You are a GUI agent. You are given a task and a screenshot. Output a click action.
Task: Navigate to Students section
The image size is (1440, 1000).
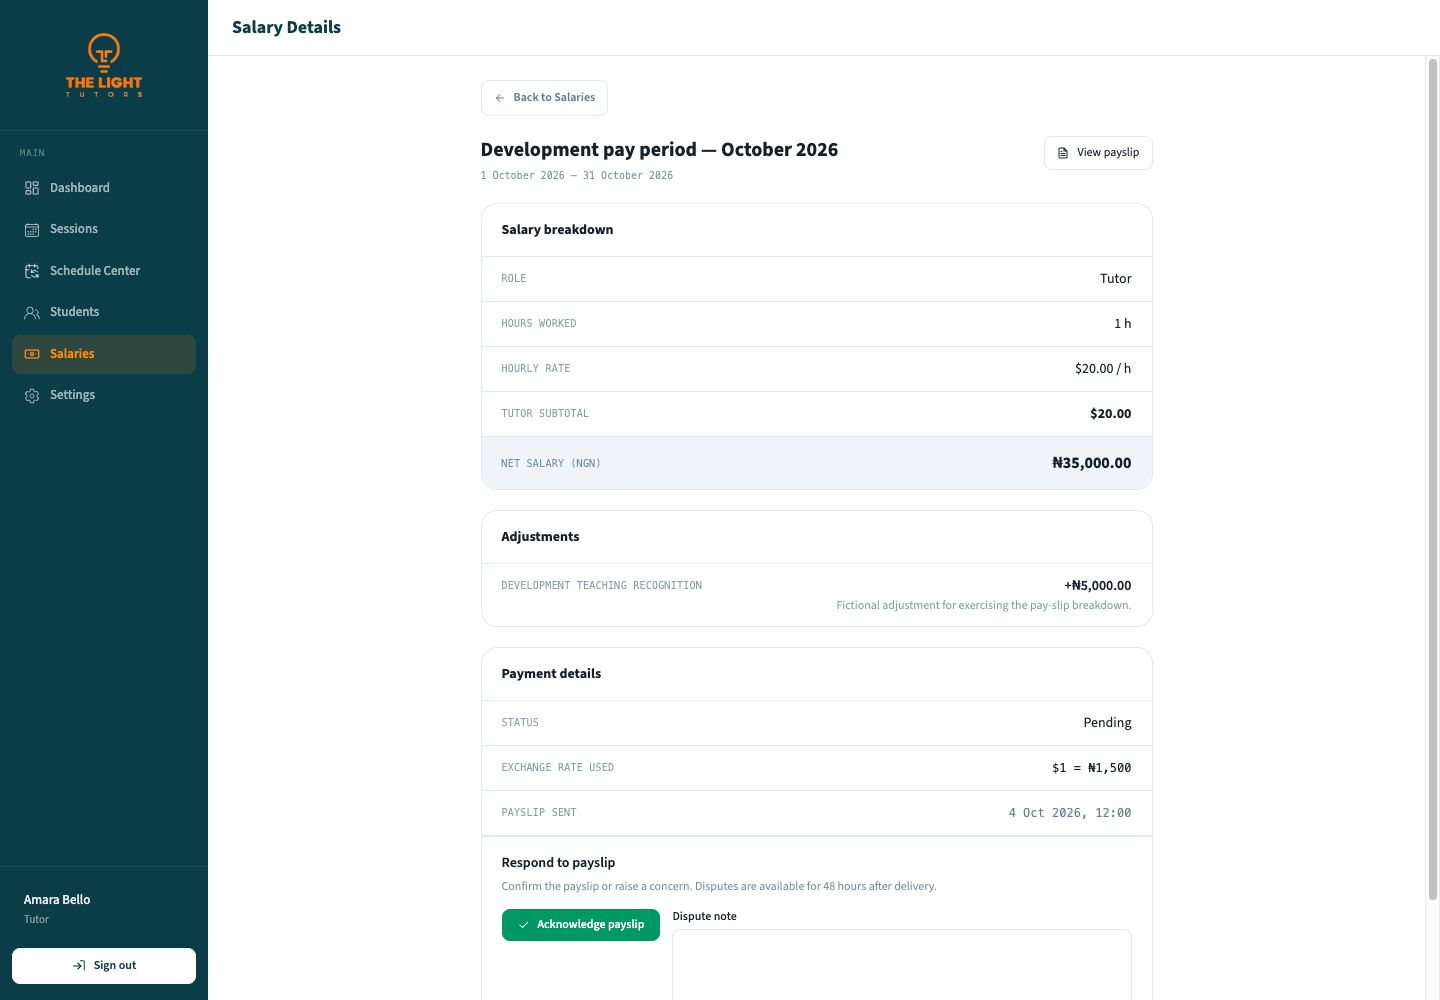(104, 312)
